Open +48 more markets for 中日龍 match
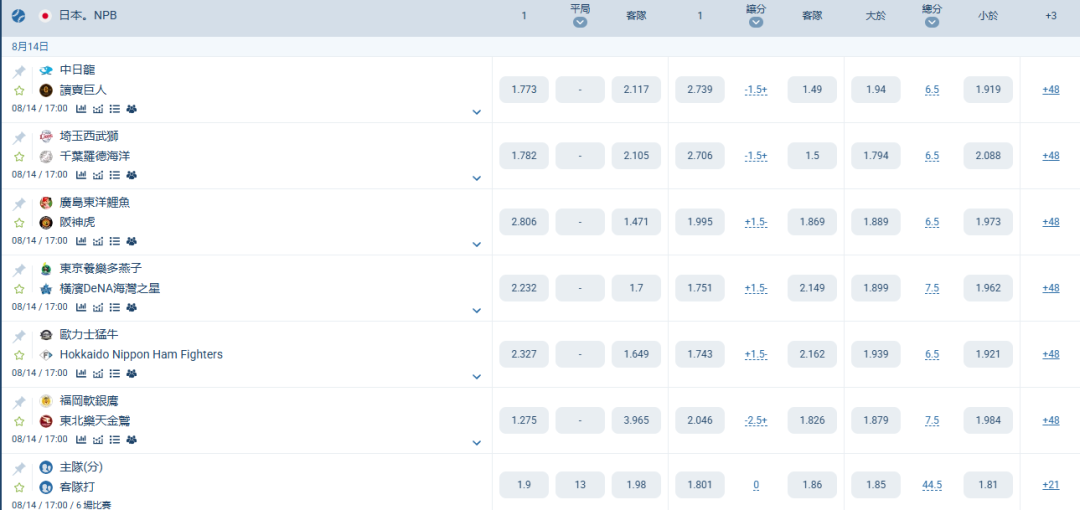1080x510 pixels. pyautogui.click(x=1050, y=90)
